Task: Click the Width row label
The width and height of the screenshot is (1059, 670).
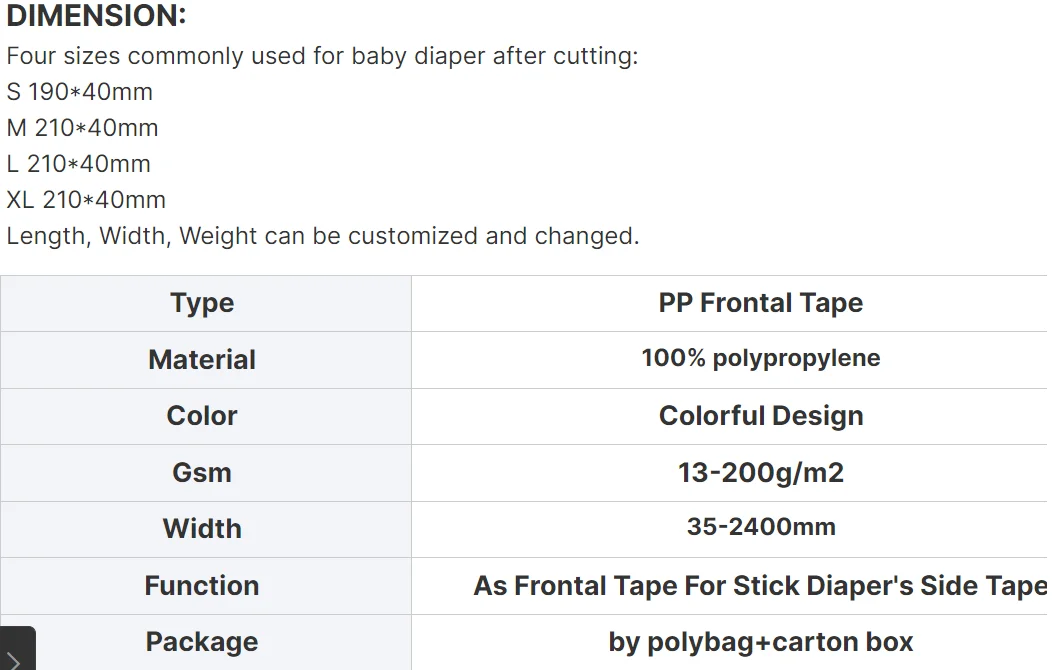Action: 202,529
